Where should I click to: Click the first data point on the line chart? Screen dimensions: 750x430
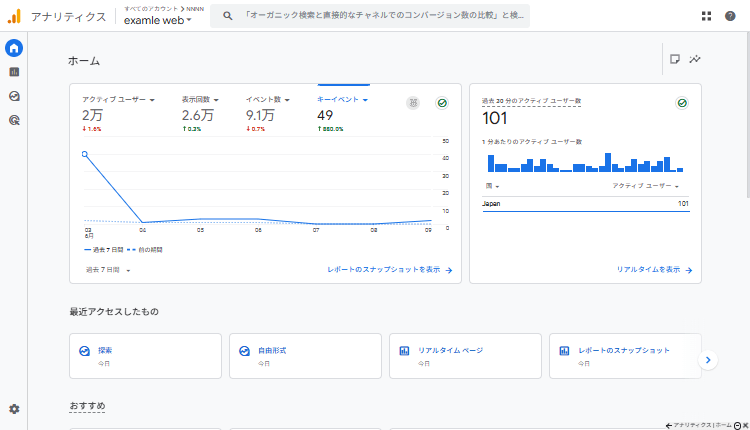coord(85,154)
